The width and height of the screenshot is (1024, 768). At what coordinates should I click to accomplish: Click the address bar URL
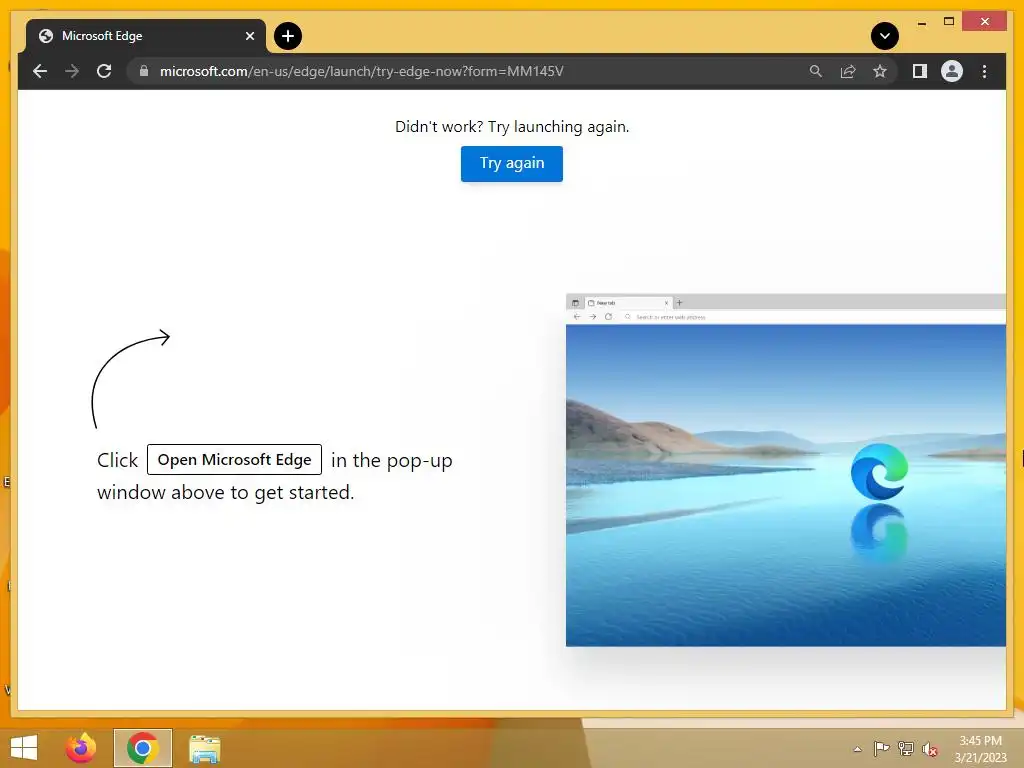point(362,71)
